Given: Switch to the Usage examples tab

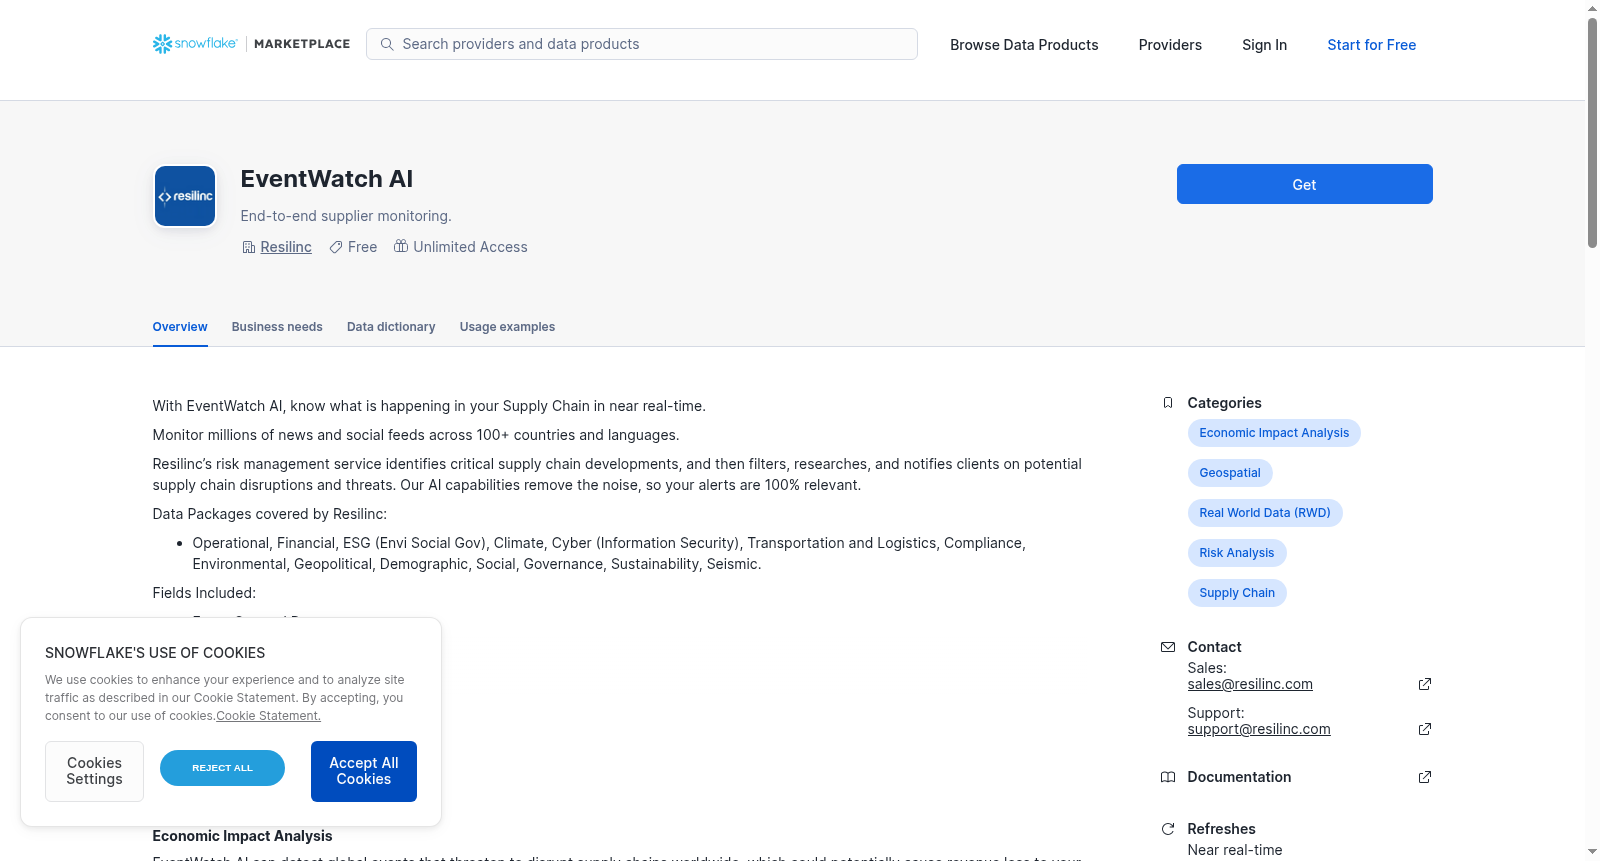Looking at the screenshot, I should (x=507, y=327).
